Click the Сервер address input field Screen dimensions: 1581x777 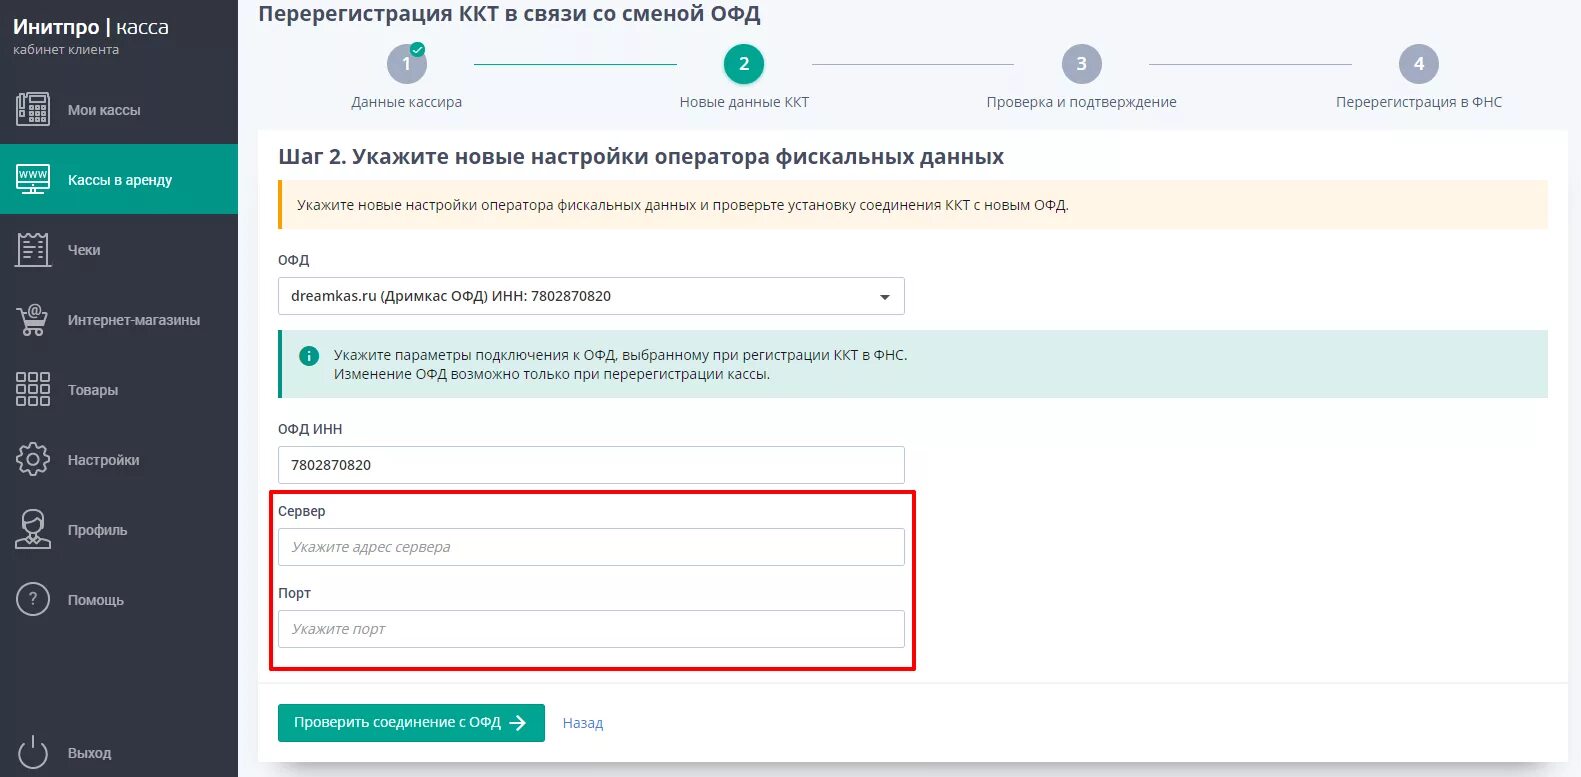point(591,547)
